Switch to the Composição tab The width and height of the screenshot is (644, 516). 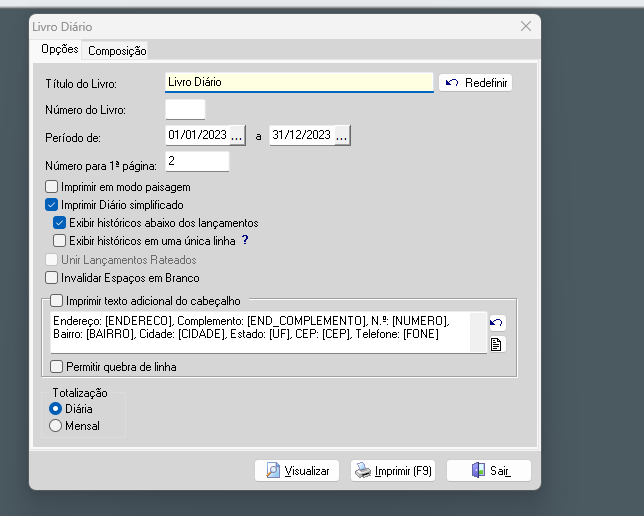117,51
